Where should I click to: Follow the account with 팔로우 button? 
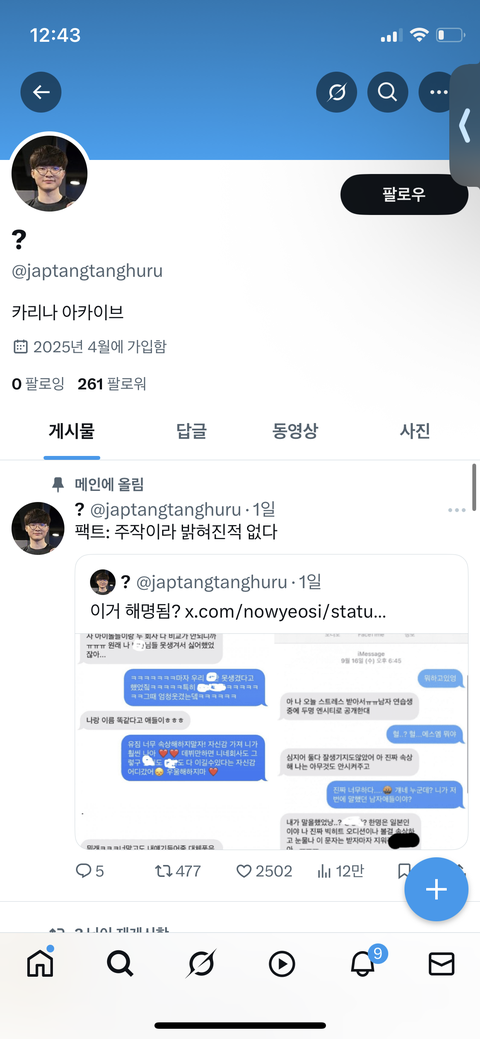pos(404,195)
